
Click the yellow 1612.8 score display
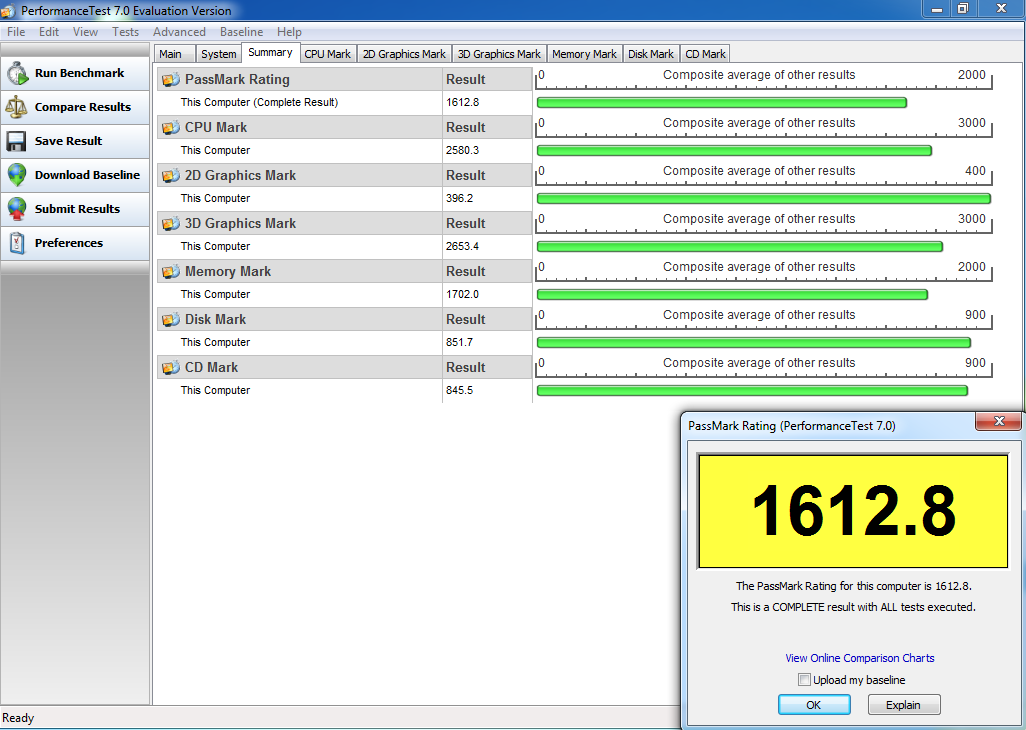(853, 511)
